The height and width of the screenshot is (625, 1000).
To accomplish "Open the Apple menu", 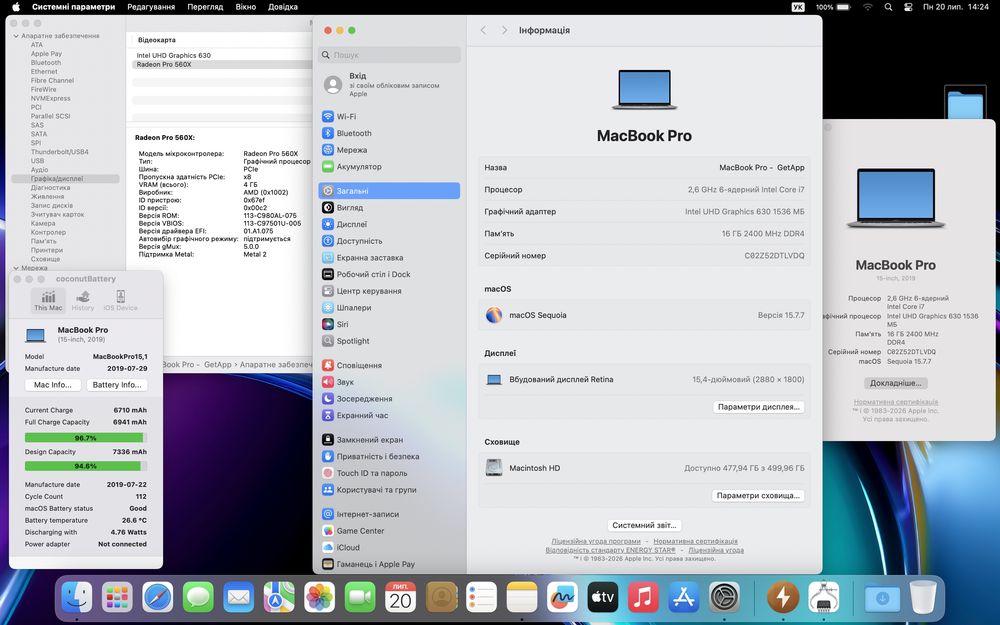I will coord(17,7).
